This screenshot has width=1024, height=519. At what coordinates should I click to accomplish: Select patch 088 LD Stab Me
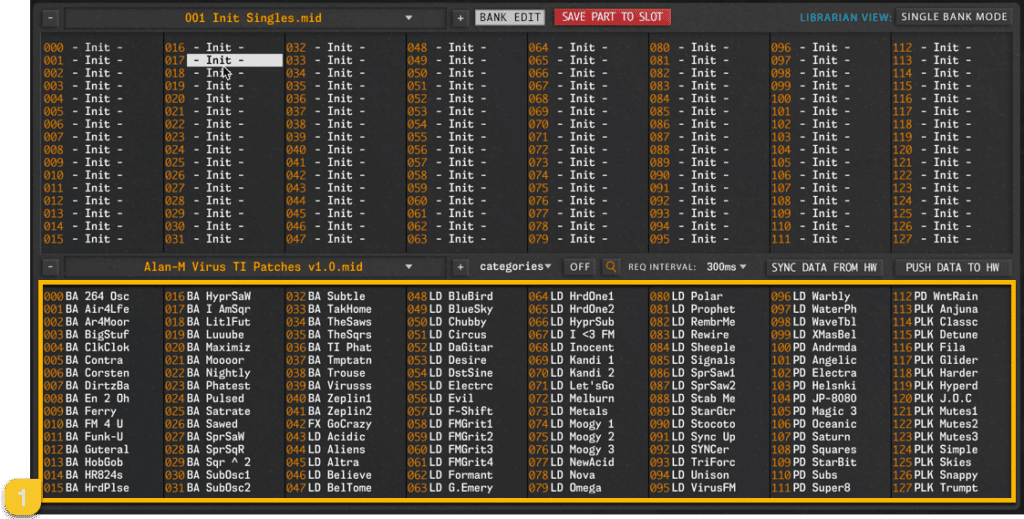[692, 398]
